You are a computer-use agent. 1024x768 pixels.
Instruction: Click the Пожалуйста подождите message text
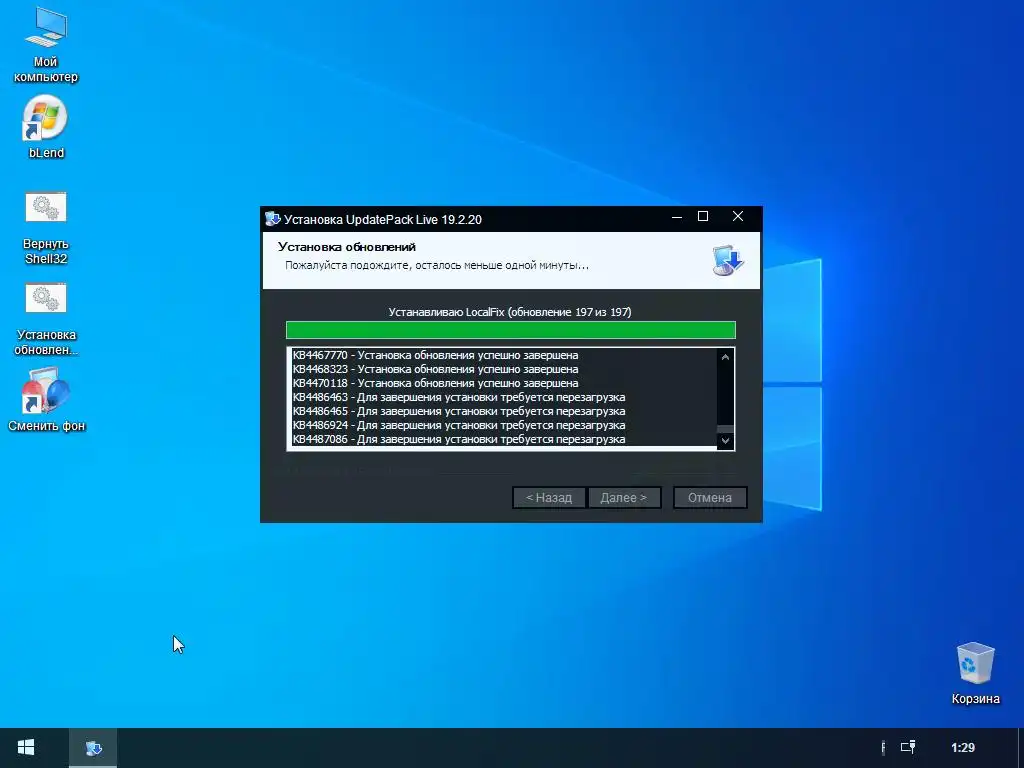coord(437,265)
